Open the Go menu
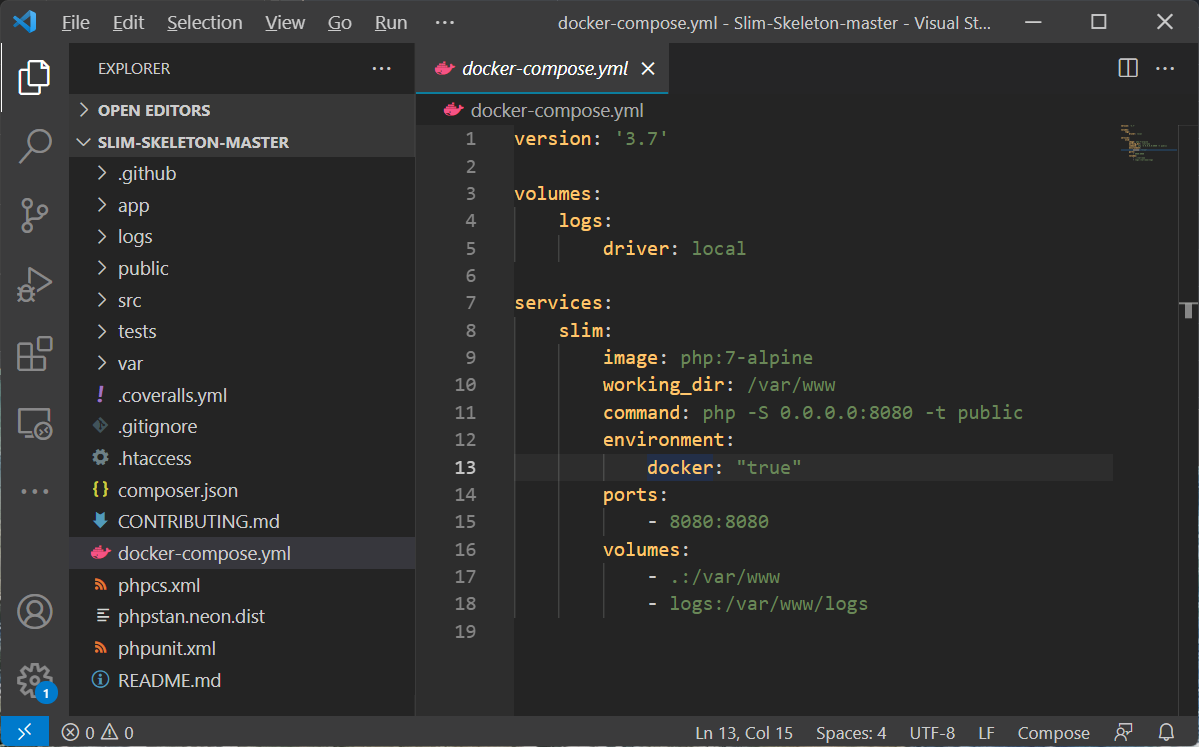Screen dimensions: 1199x747 [x=340, y=23]
